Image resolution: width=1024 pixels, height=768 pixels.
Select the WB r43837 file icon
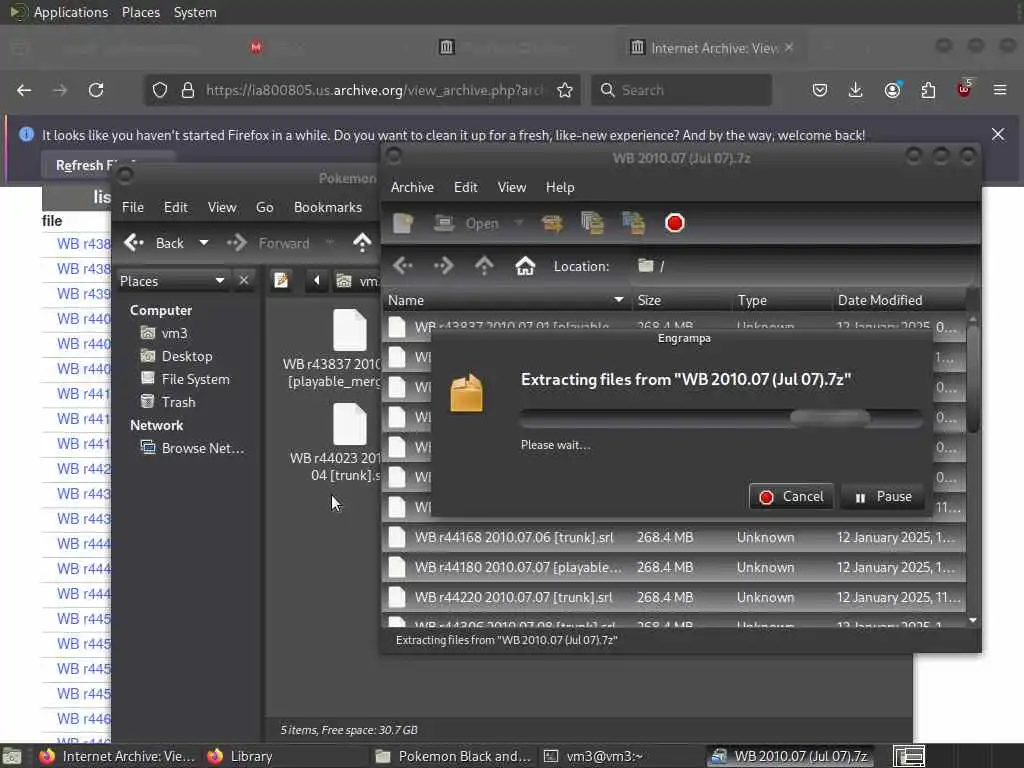click(x=349, y=330)
